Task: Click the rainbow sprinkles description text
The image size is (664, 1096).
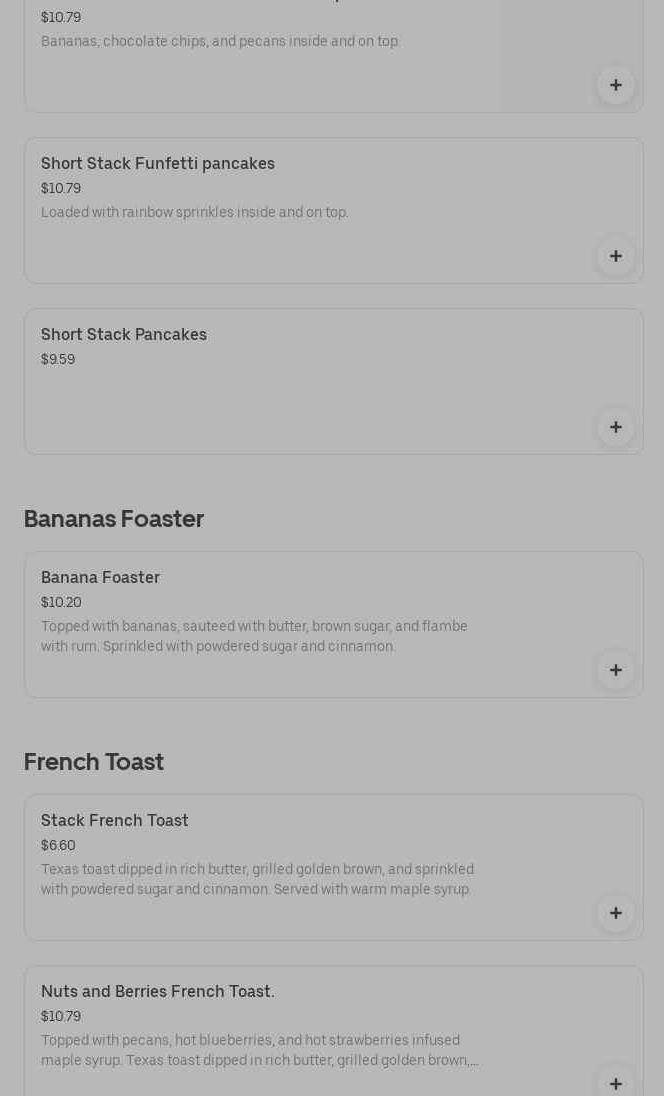Action: click(195, 213)
